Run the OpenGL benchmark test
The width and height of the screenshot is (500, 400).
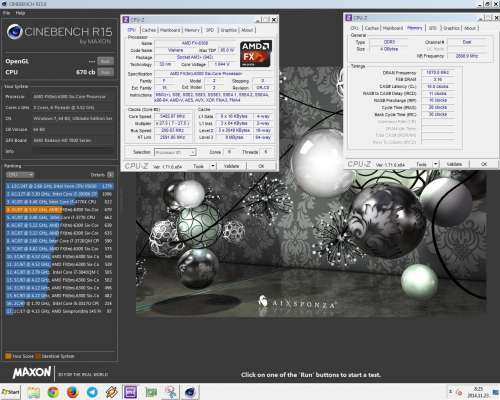click(105, 61)
